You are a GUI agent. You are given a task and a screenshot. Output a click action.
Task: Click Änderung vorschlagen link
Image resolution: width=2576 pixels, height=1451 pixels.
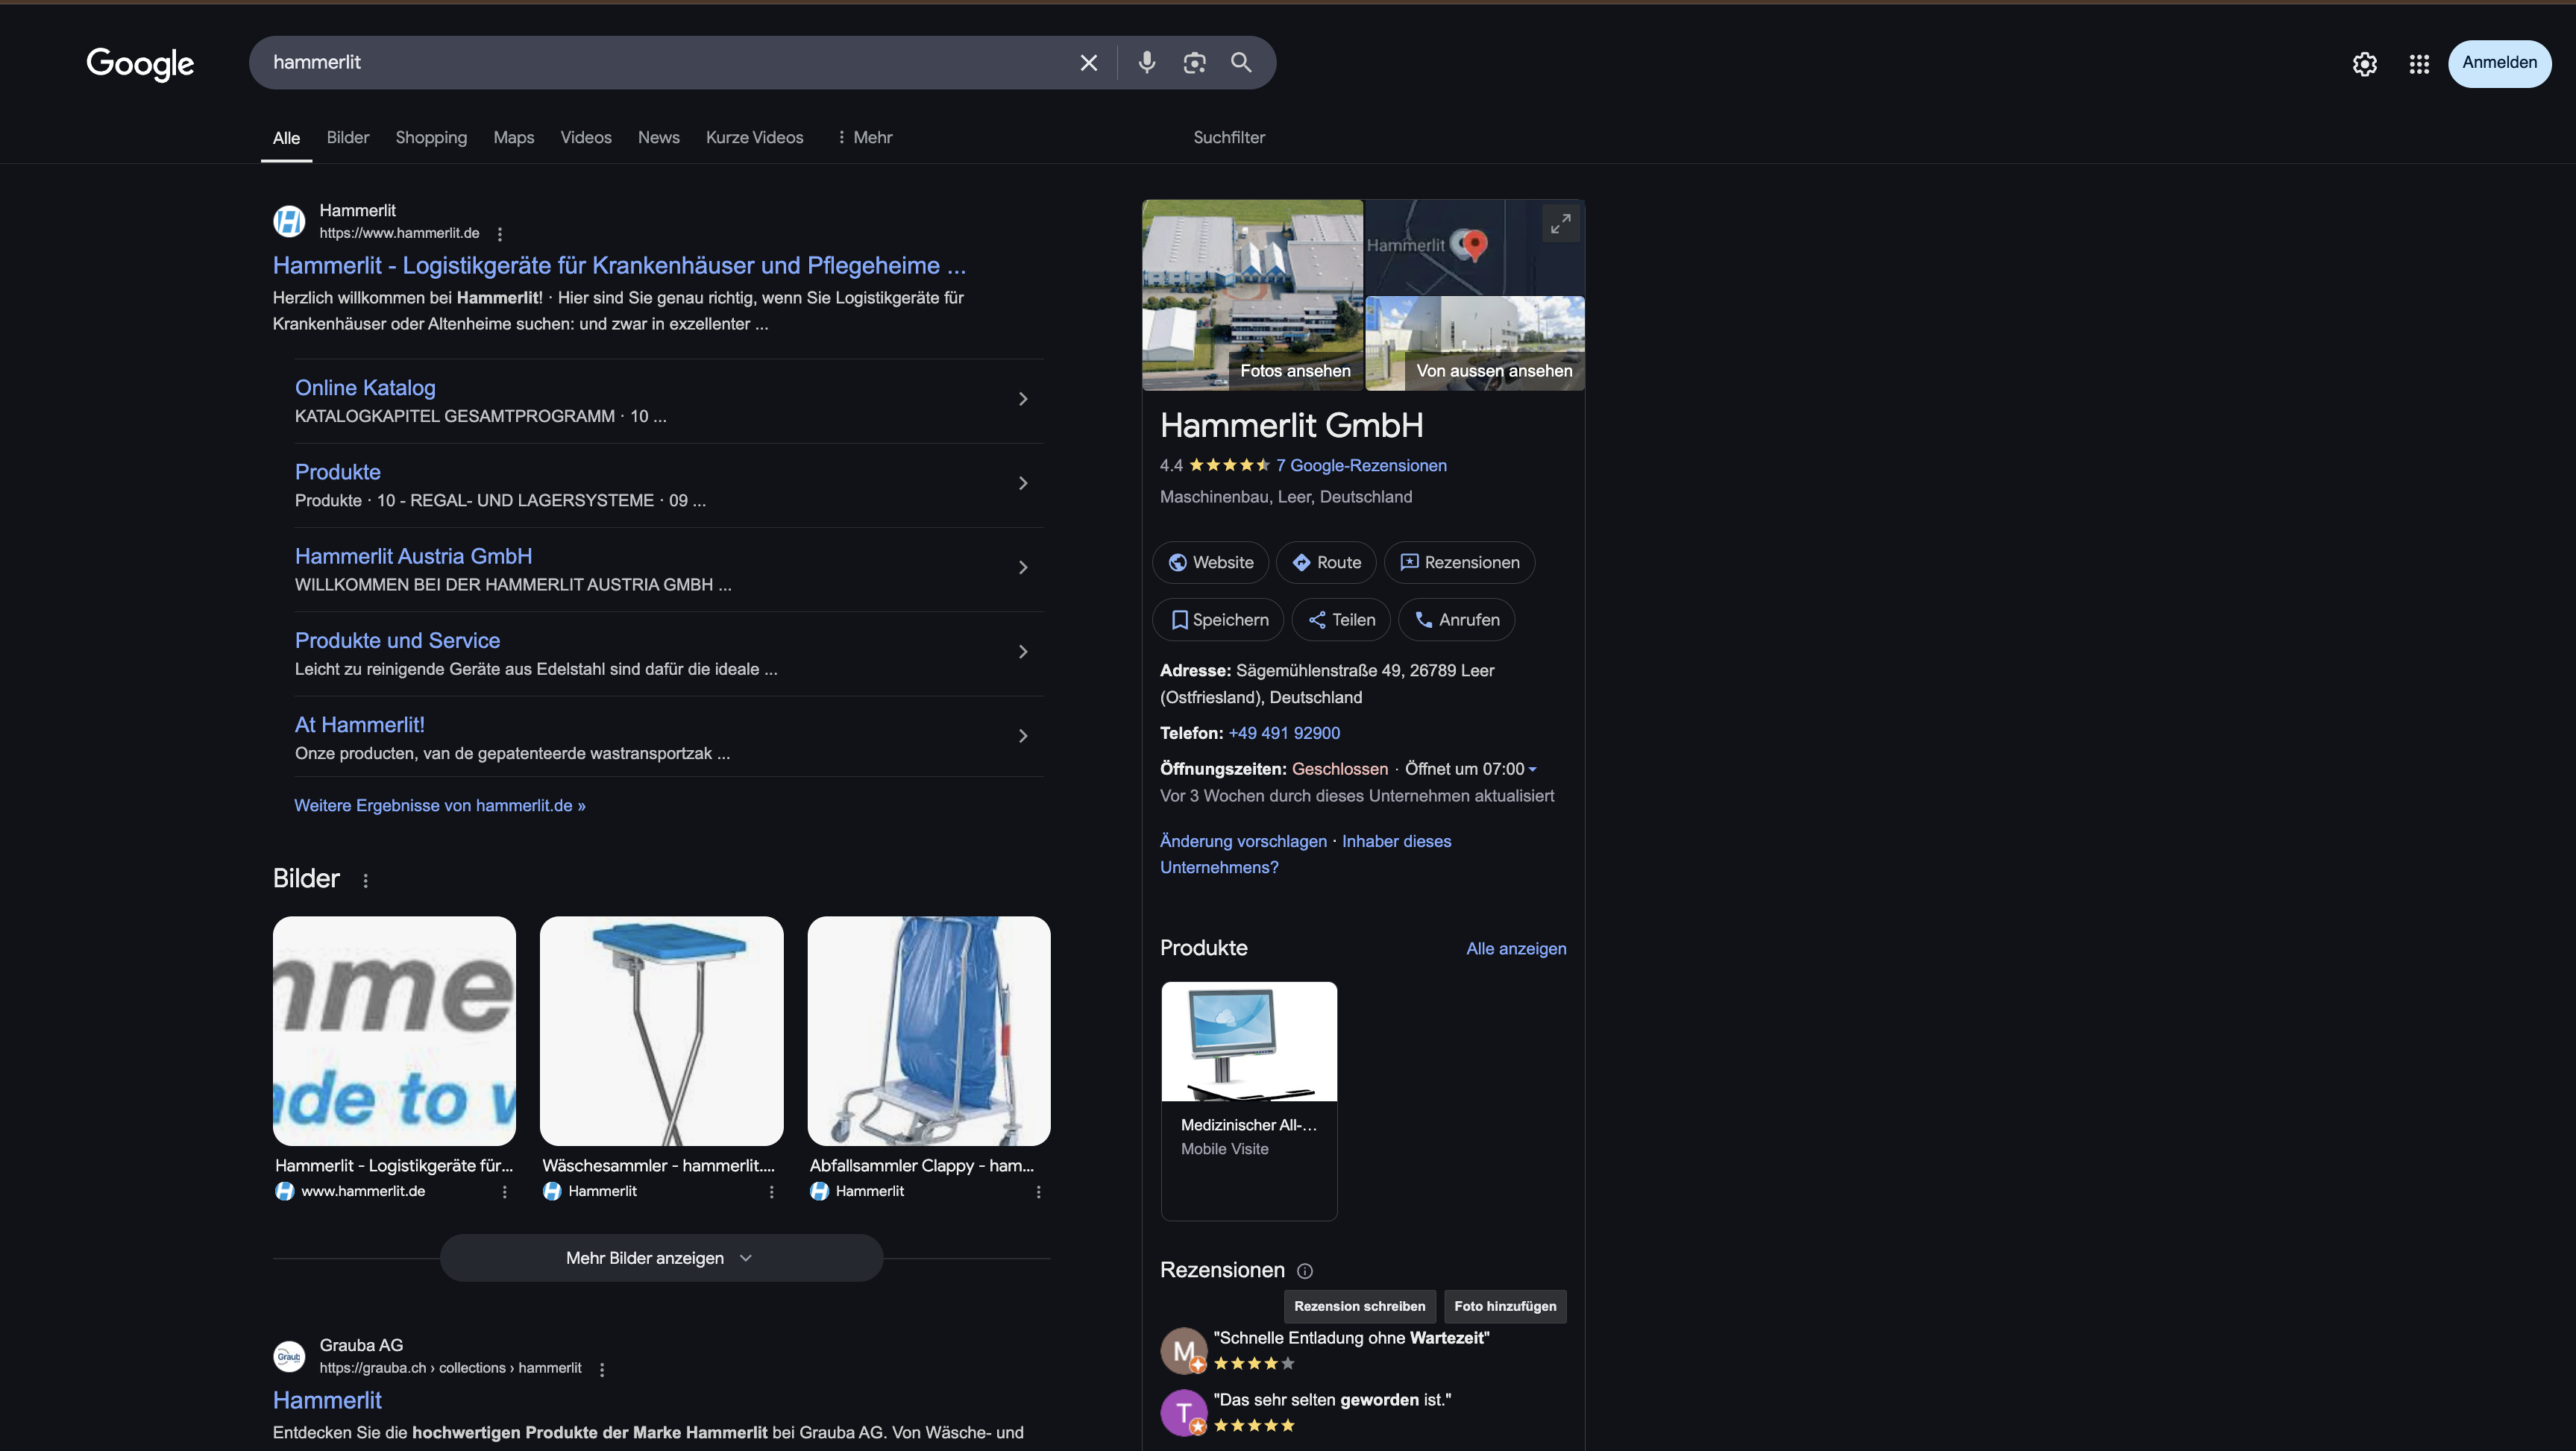click(1243, 841)
